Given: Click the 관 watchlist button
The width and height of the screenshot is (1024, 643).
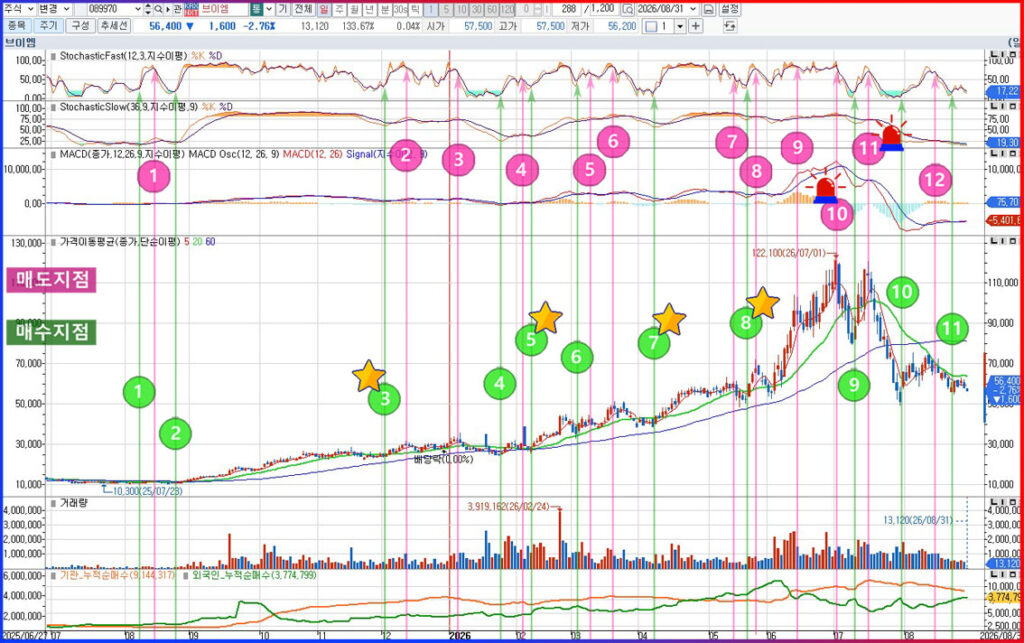Looking at the screenshot, I should (177, 9).
